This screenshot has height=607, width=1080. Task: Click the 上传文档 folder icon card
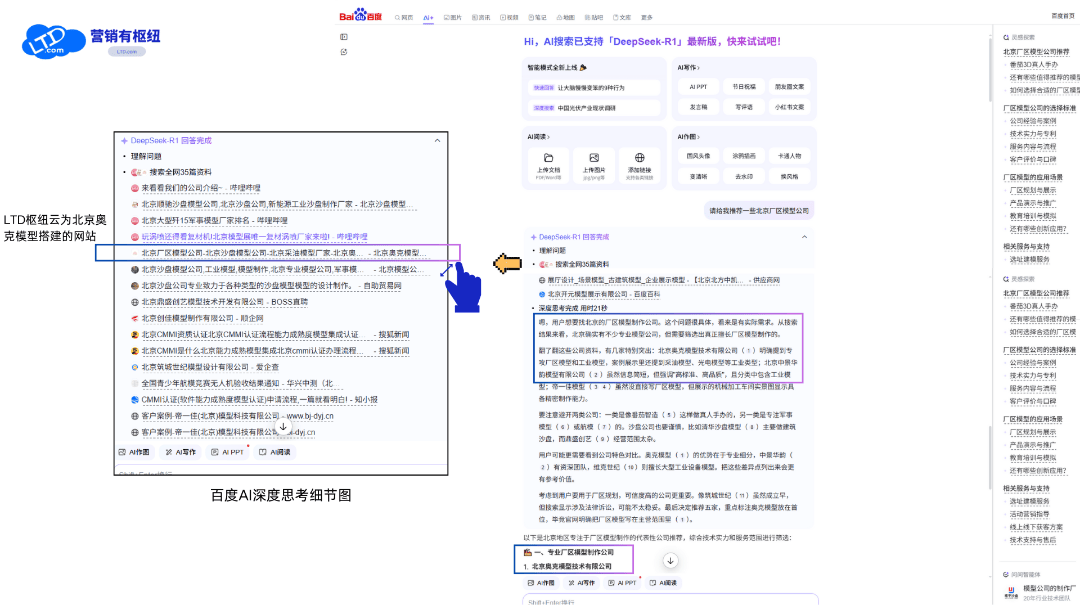coord(548,166)
